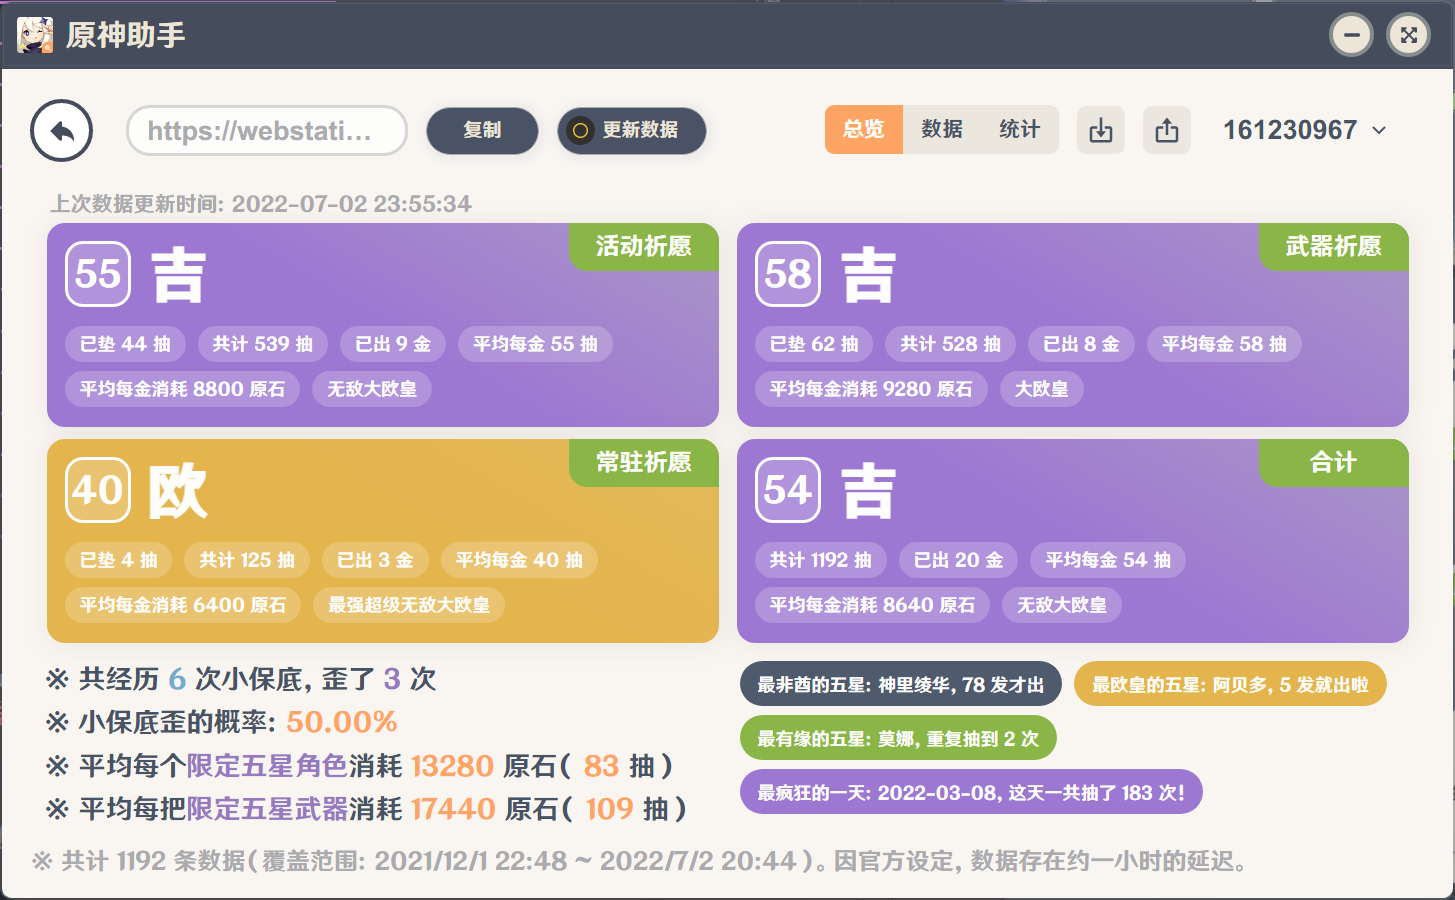The height and width of the screenshot is (900, 1455).
Task: Click the share/export icon
Action: point(1166,130)
